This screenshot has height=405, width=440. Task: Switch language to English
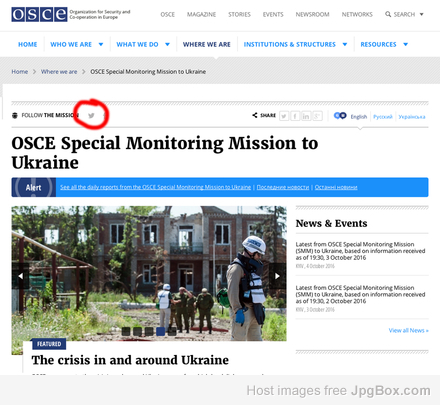pos(359,117)
